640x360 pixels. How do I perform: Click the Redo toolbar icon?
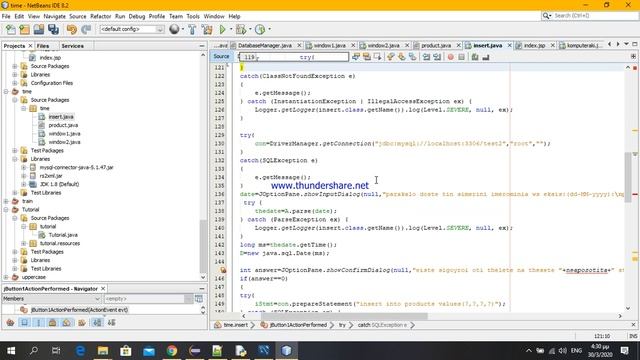click(86, 29)
